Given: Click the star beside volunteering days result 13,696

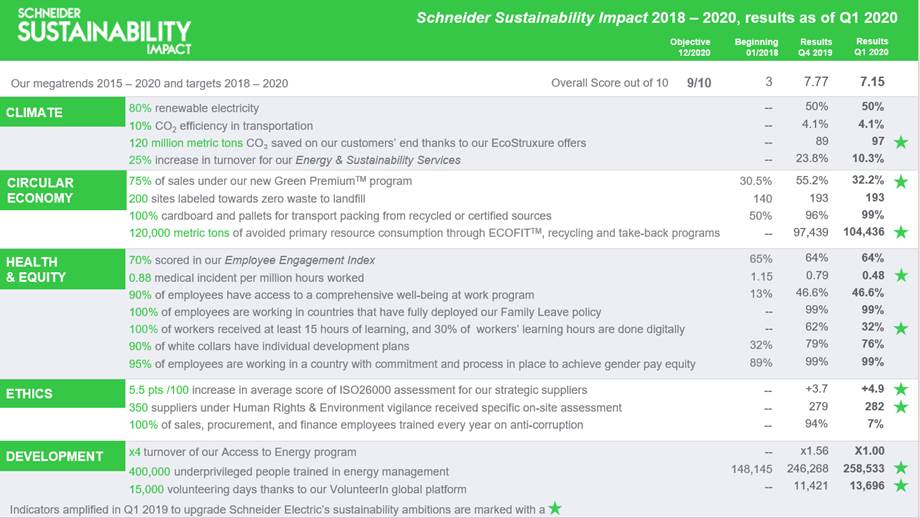Looking at the screenshot, I should (900, 486).
